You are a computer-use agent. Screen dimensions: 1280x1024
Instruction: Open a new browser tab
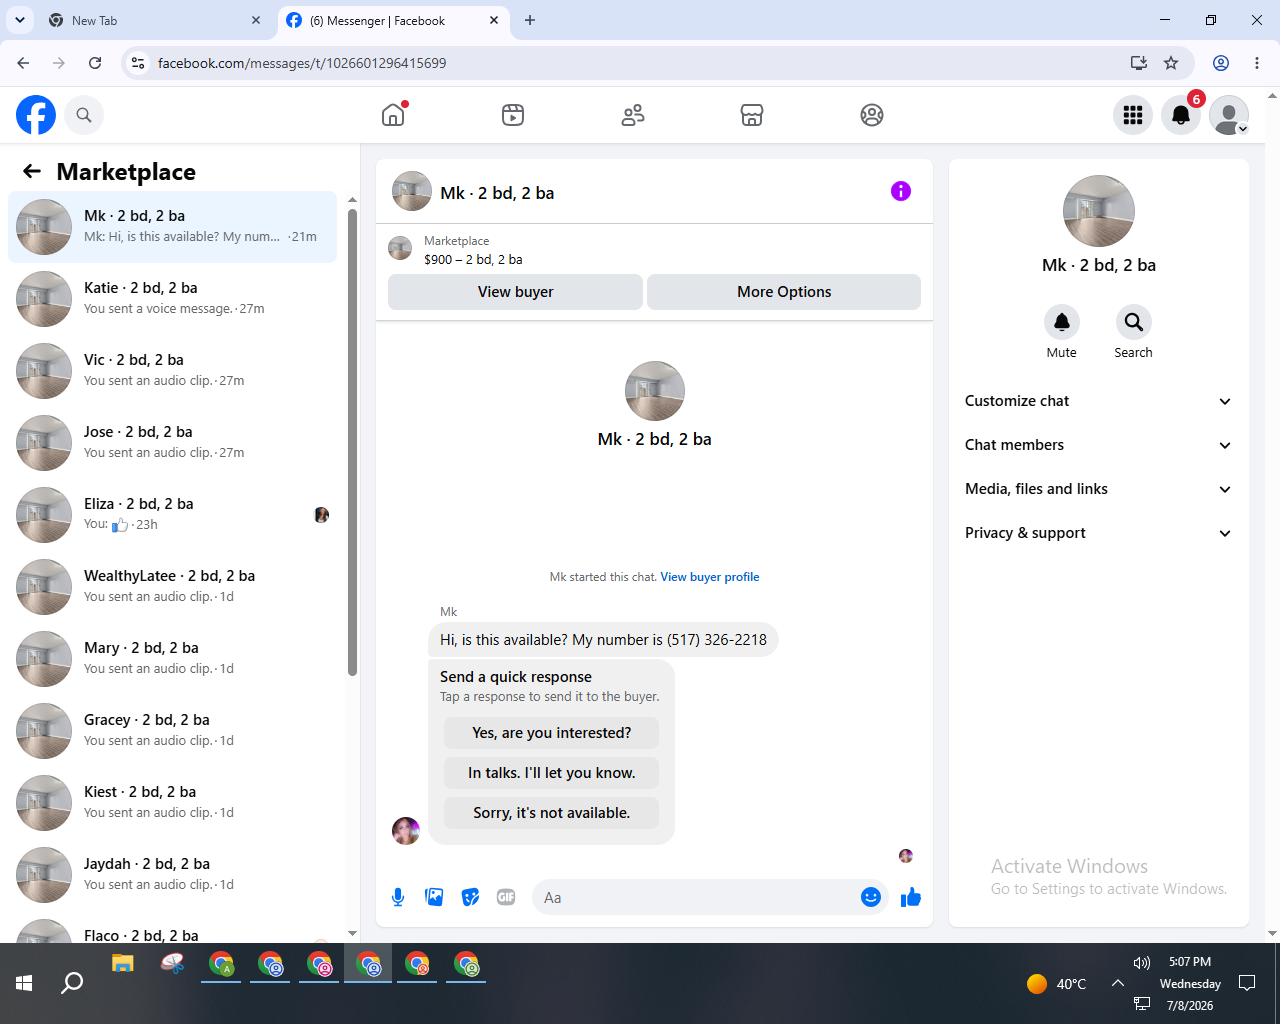point(530,20)
